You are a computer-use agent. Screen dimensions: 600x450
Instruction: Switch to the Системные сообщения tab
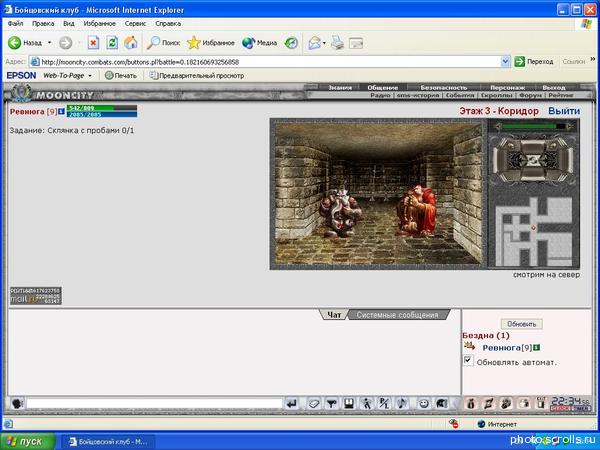click(x=397, y=315)
